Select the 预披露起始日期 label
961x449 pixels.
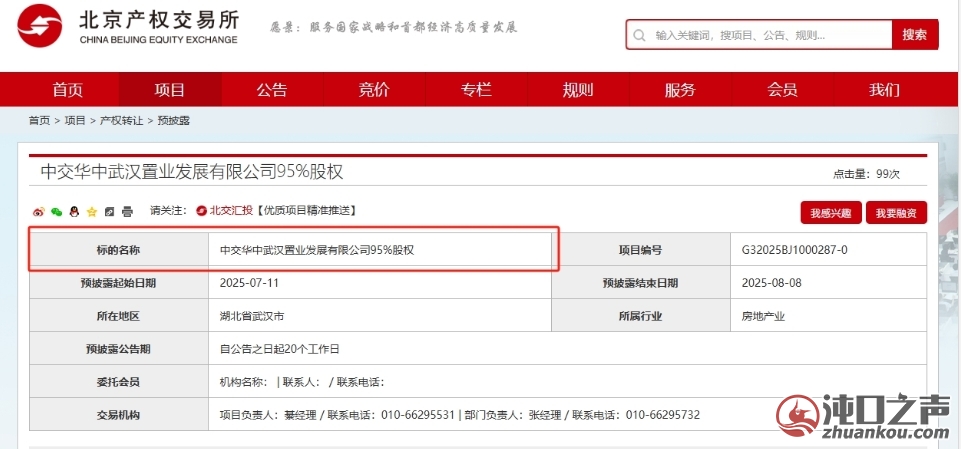pos(118,283)
